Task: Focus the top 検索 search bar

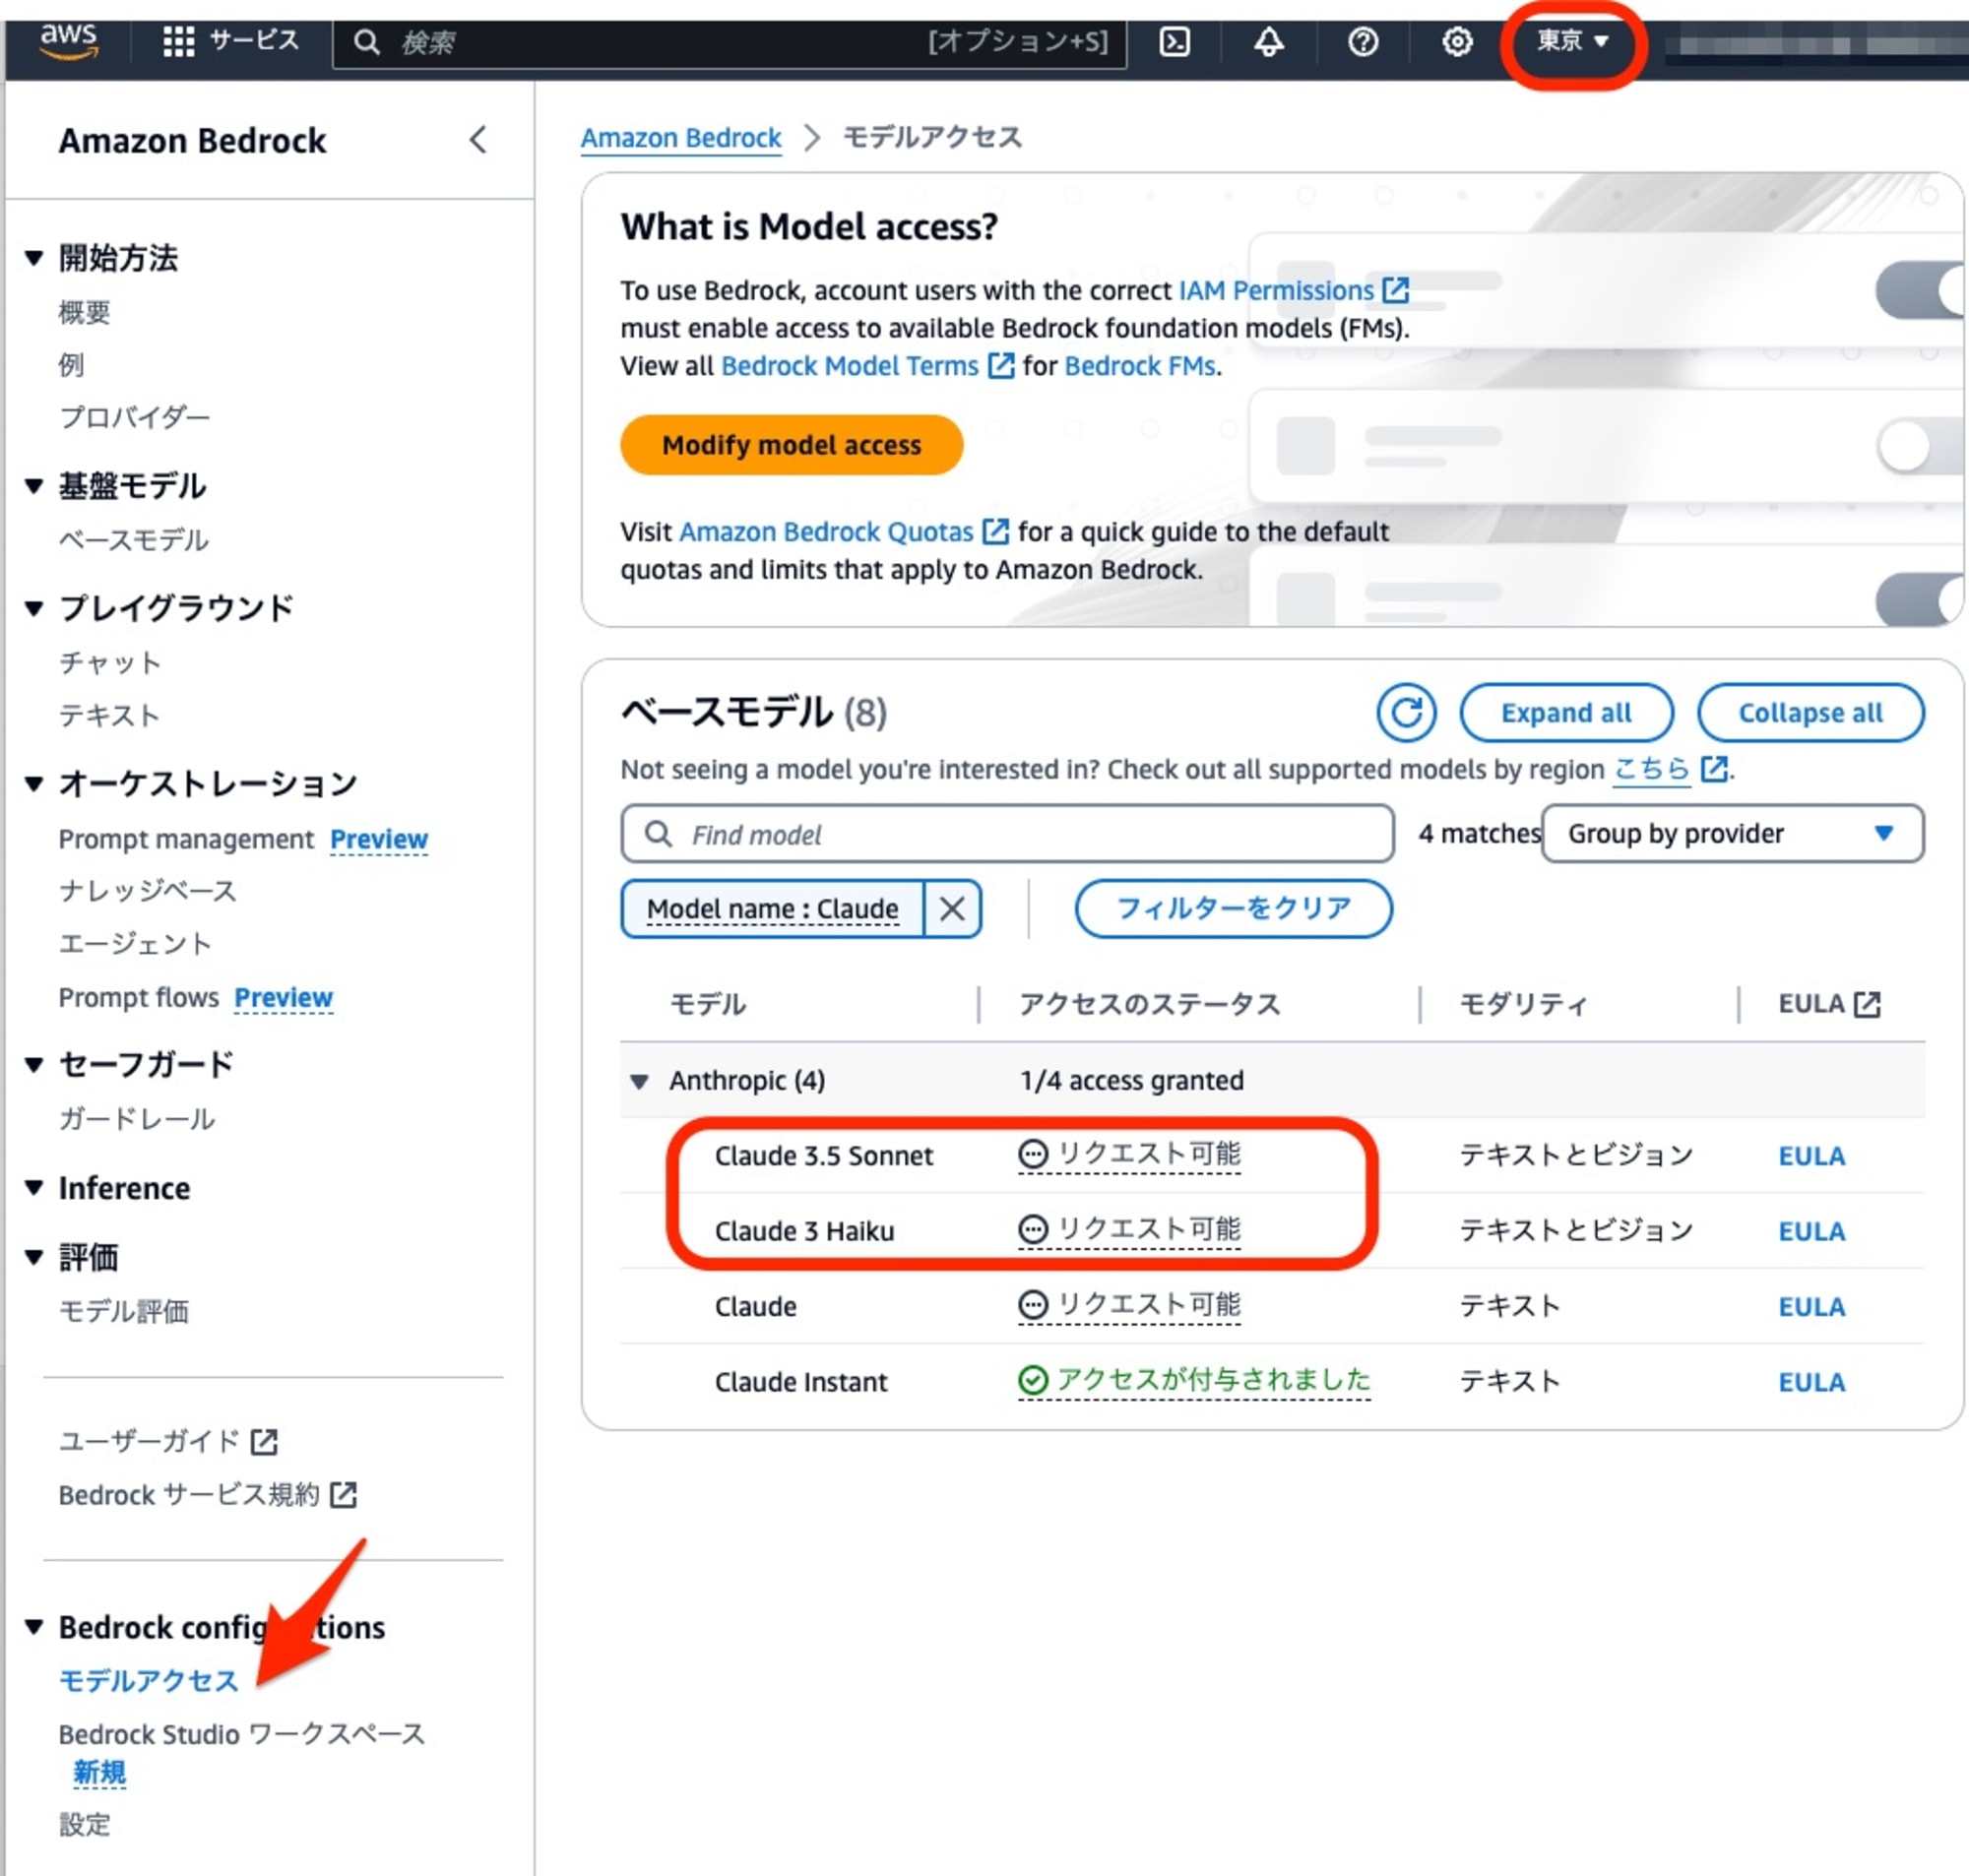Action: (730, 42)
